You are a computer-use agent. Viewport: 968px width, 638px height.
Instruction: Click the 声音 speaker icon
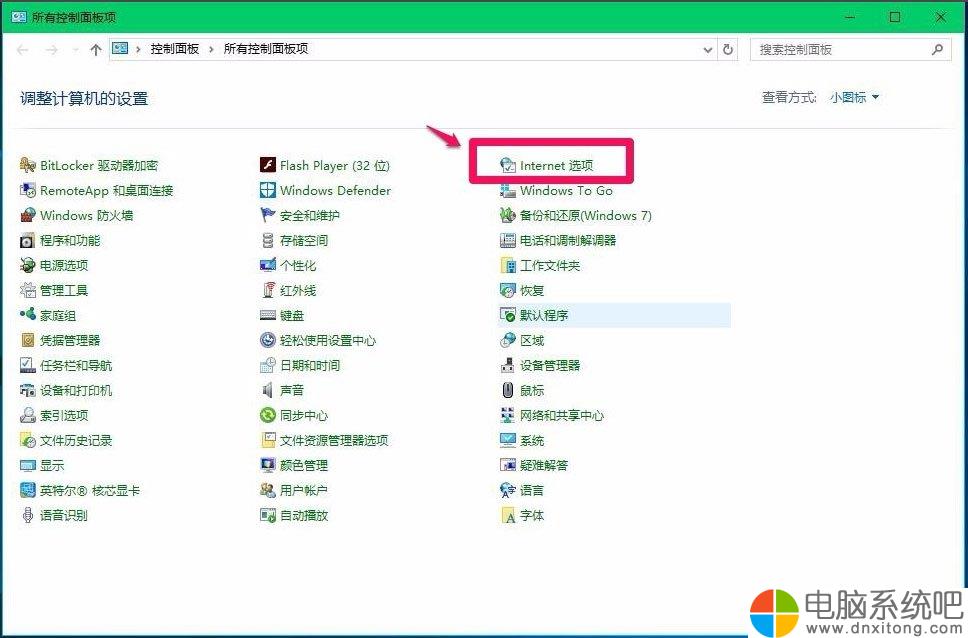[x=267, y=390]
